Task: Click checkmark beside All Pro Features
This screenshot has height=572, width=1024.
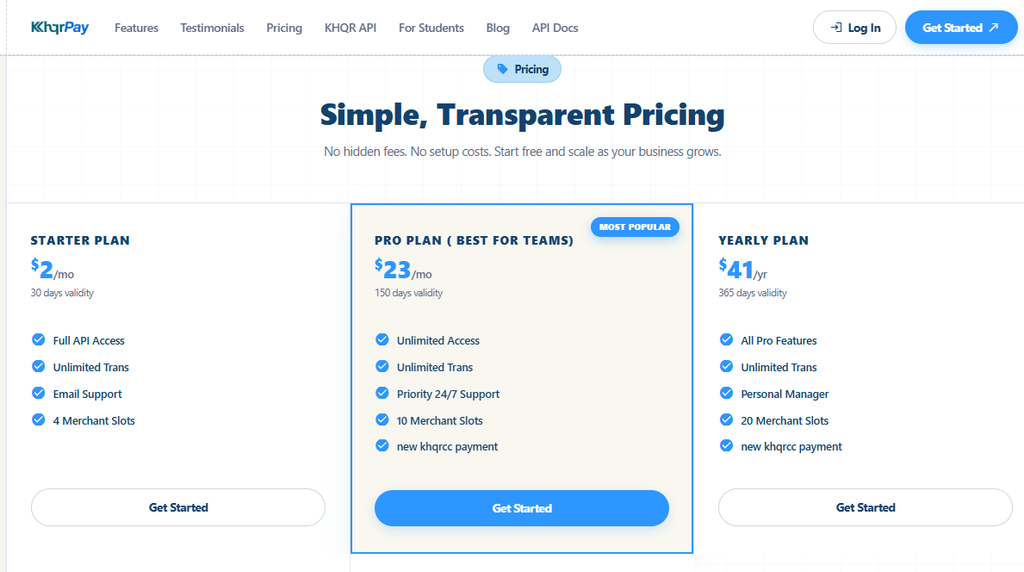Action: 726,340
